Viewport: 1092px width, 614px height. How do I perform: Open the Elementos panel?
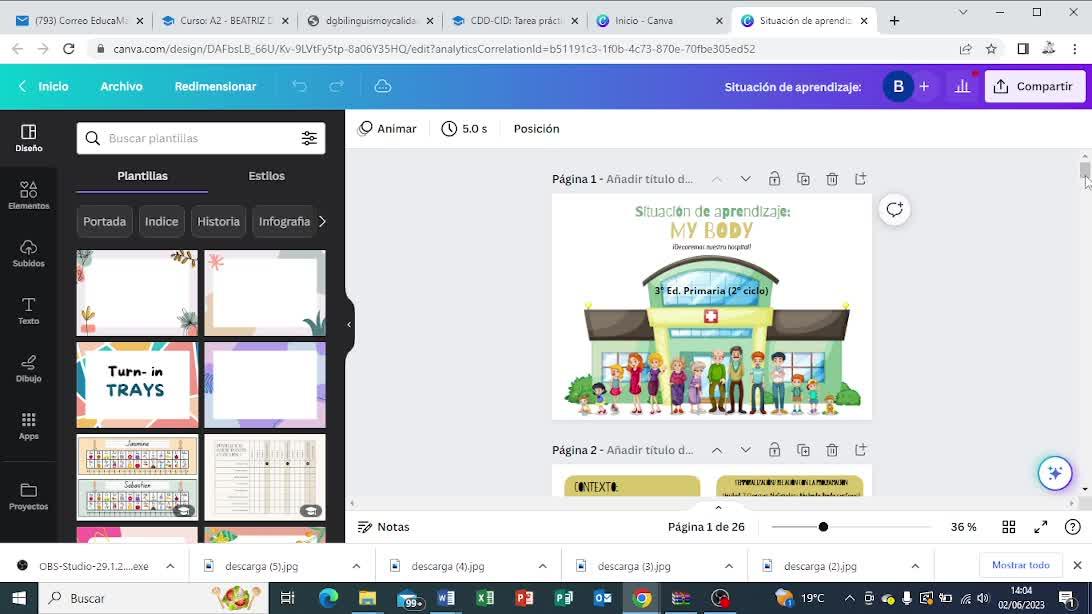[x=29, y=196]
